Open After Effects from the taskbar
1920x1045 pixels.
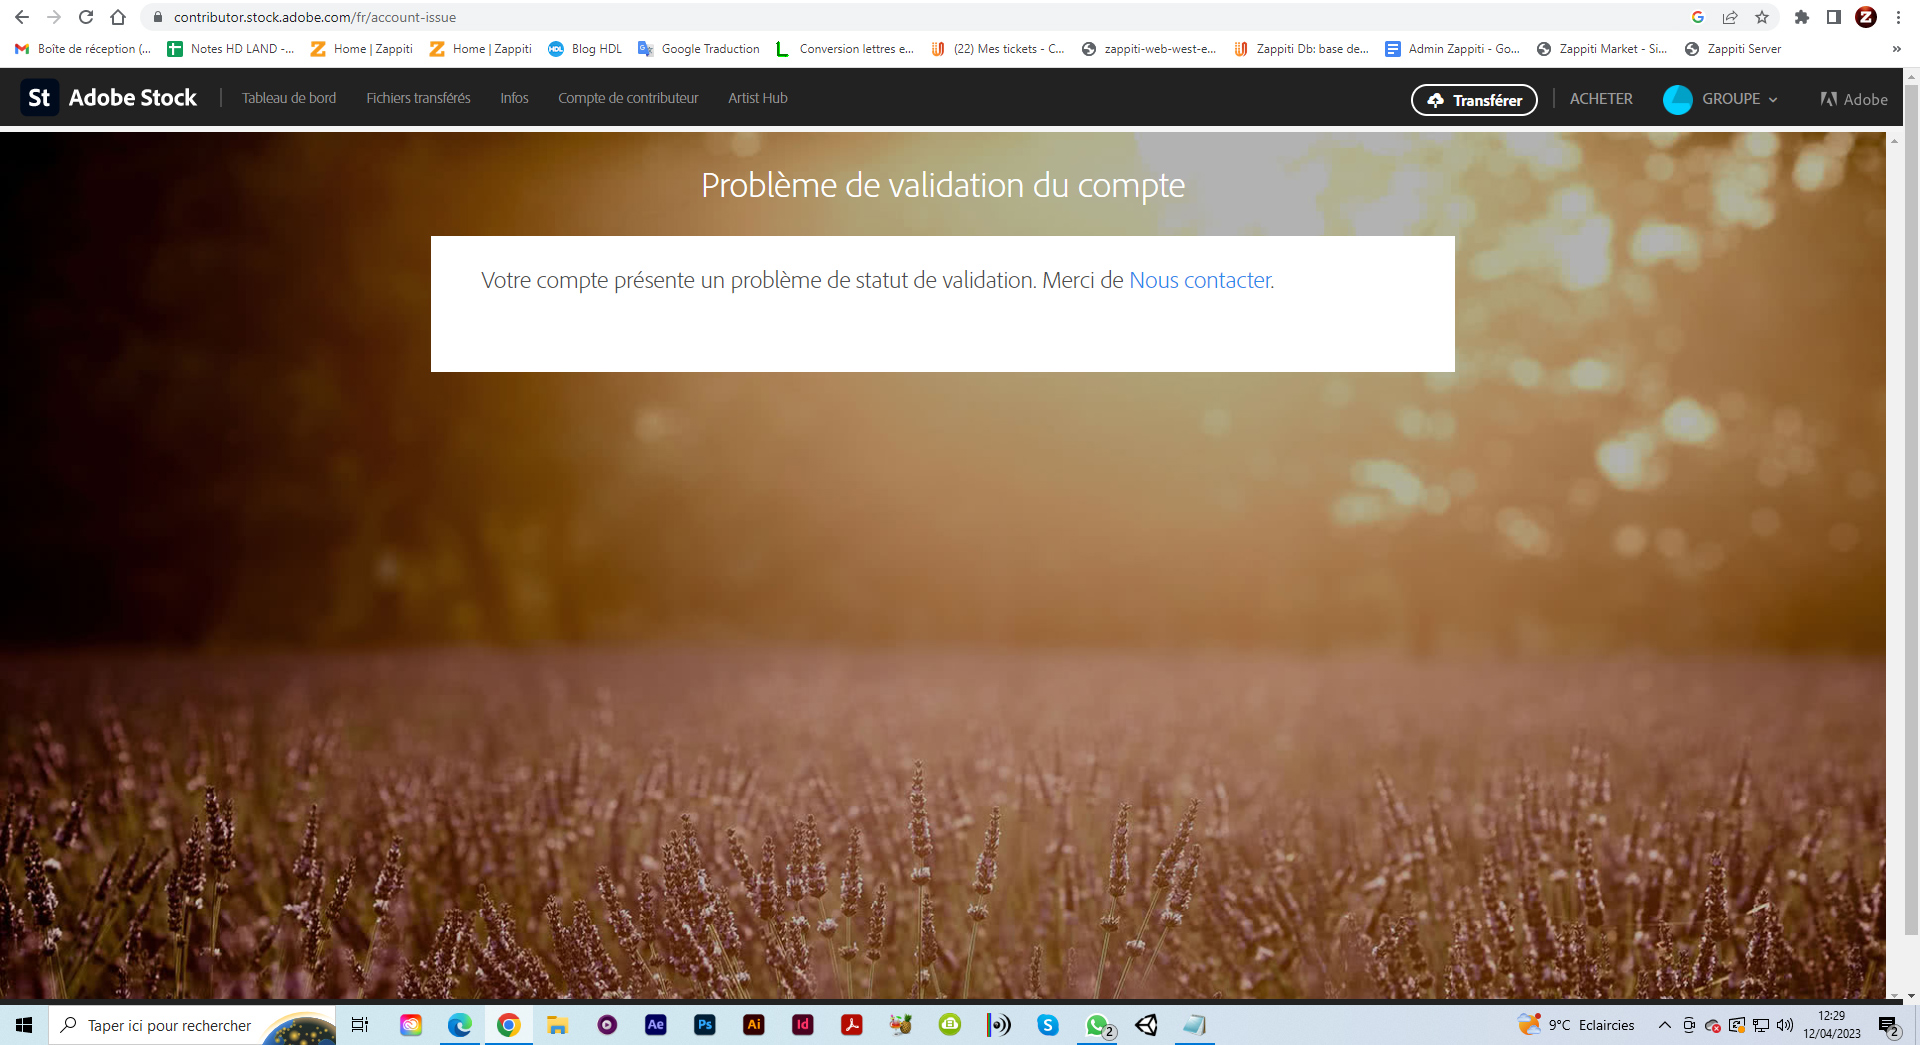[x=655, y=1025]
